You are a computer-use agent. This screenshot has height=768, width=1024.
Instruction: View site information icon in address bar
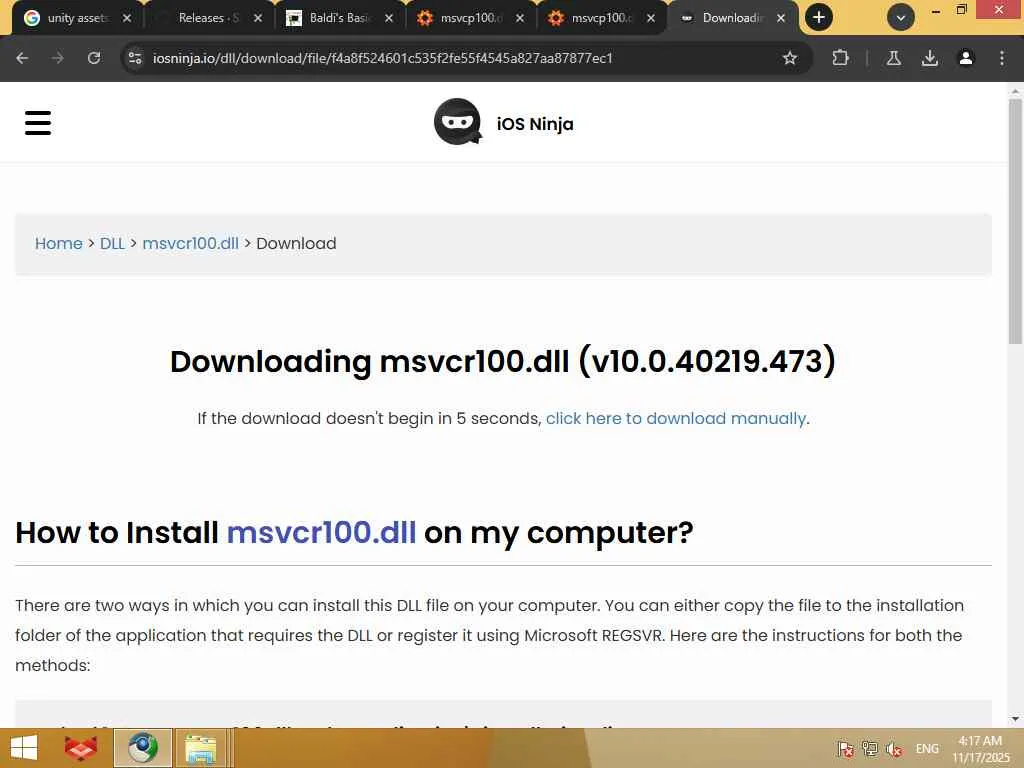(135, 58)
